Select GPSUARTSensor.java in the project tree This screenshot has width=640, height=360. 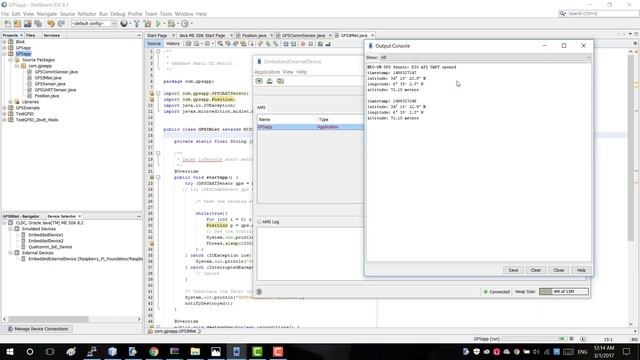(x=55, y=90)
